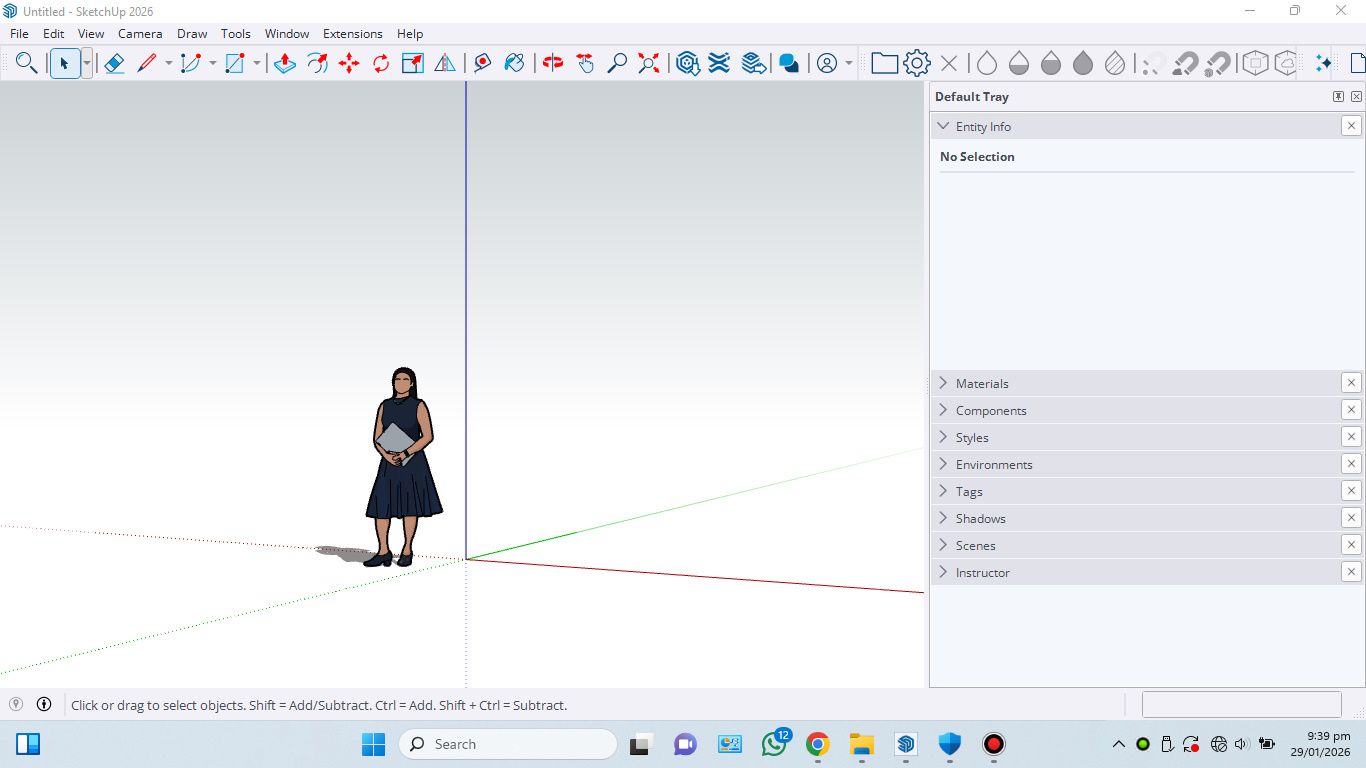Screen dimensions: 1366x768
Task: Click the first cube box icon
Action: tap(1255, 63)
